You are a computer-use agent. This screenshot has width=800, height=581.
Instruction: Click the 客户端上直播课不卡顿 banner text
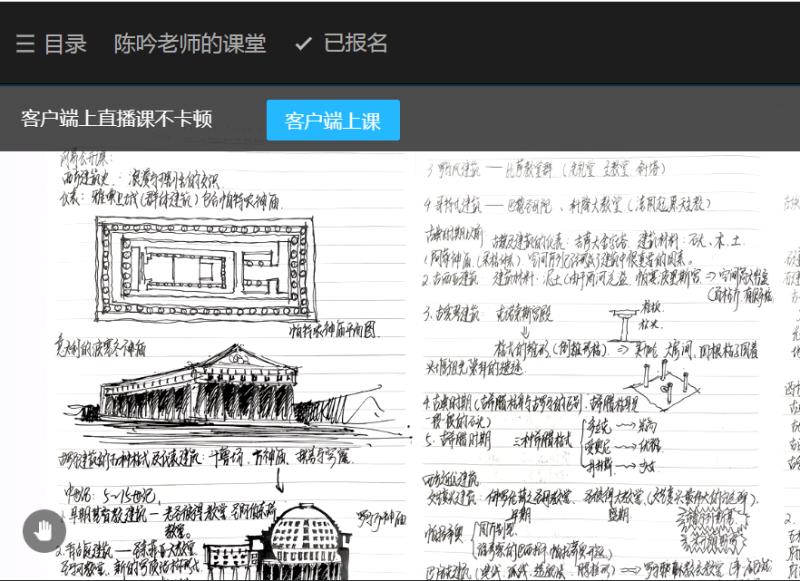point(117,120)
